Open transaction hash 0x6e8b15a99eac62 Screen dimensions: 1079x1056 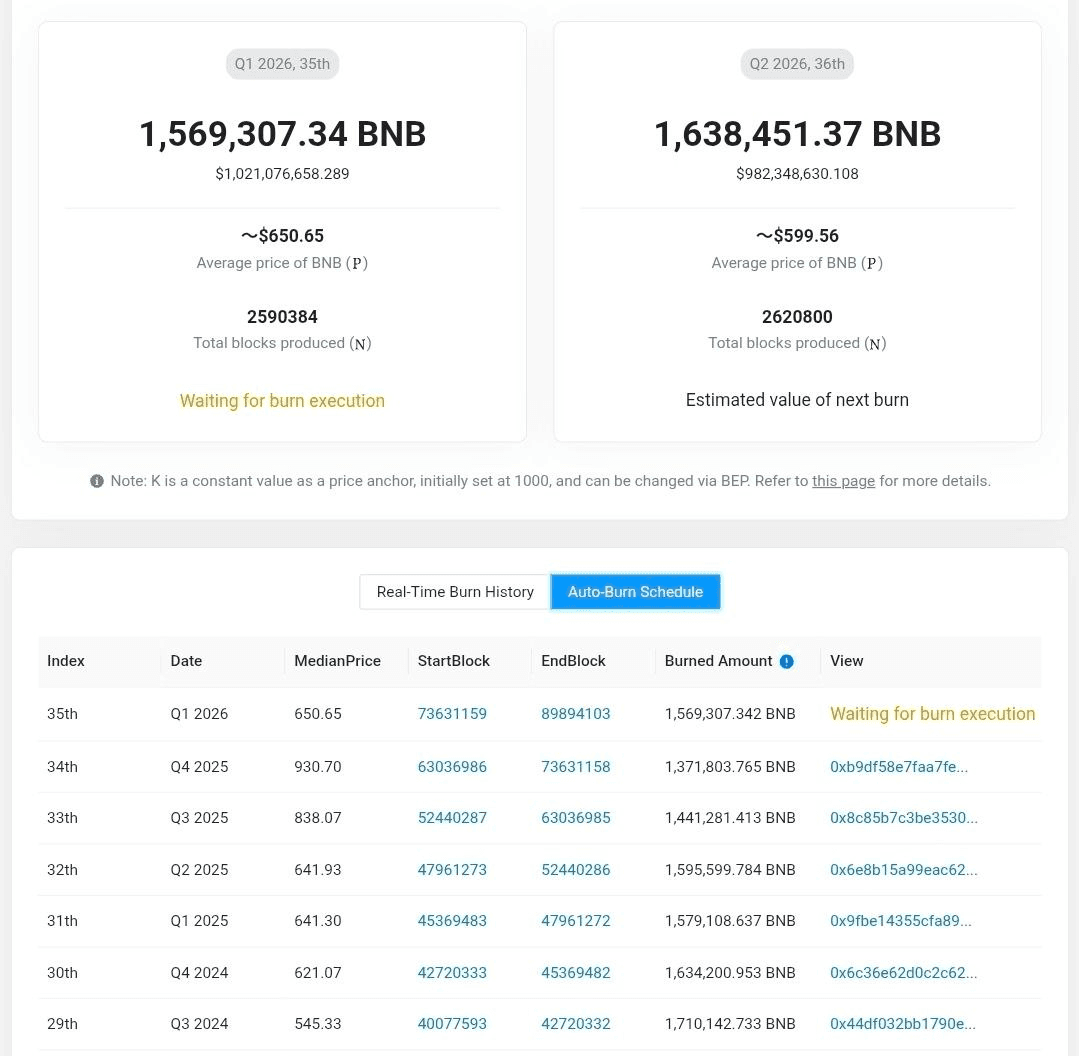point(903,870)
